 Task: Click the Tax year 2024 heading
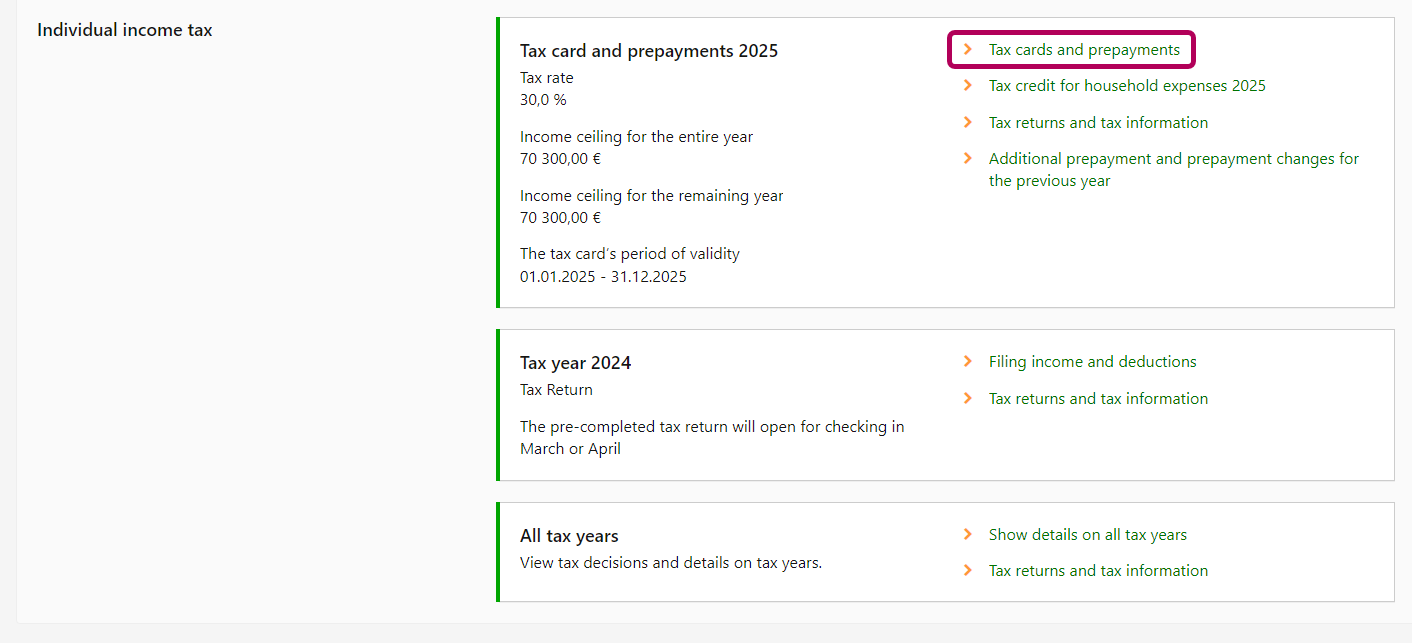(575, 363)
